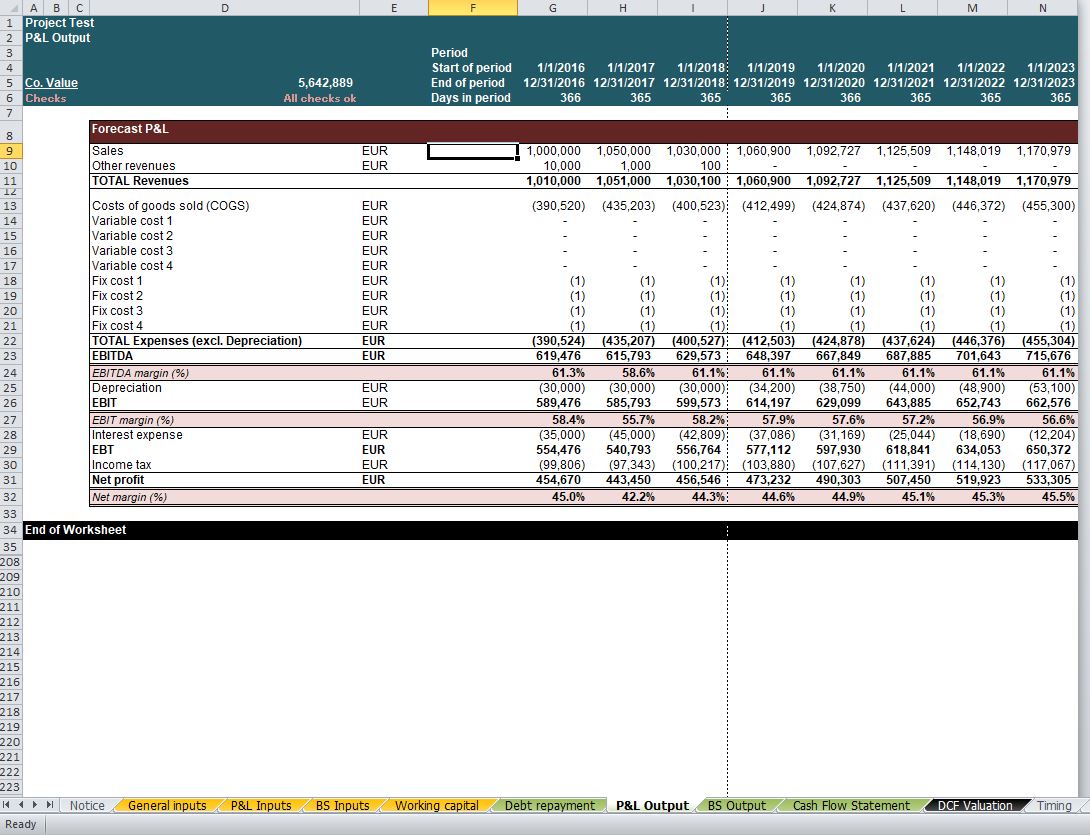Image resolution: width=1090 pixels, height=835 pixels.
Task: Click 2017 EBITDA margin 58.6%
Action: pos(638,373)
